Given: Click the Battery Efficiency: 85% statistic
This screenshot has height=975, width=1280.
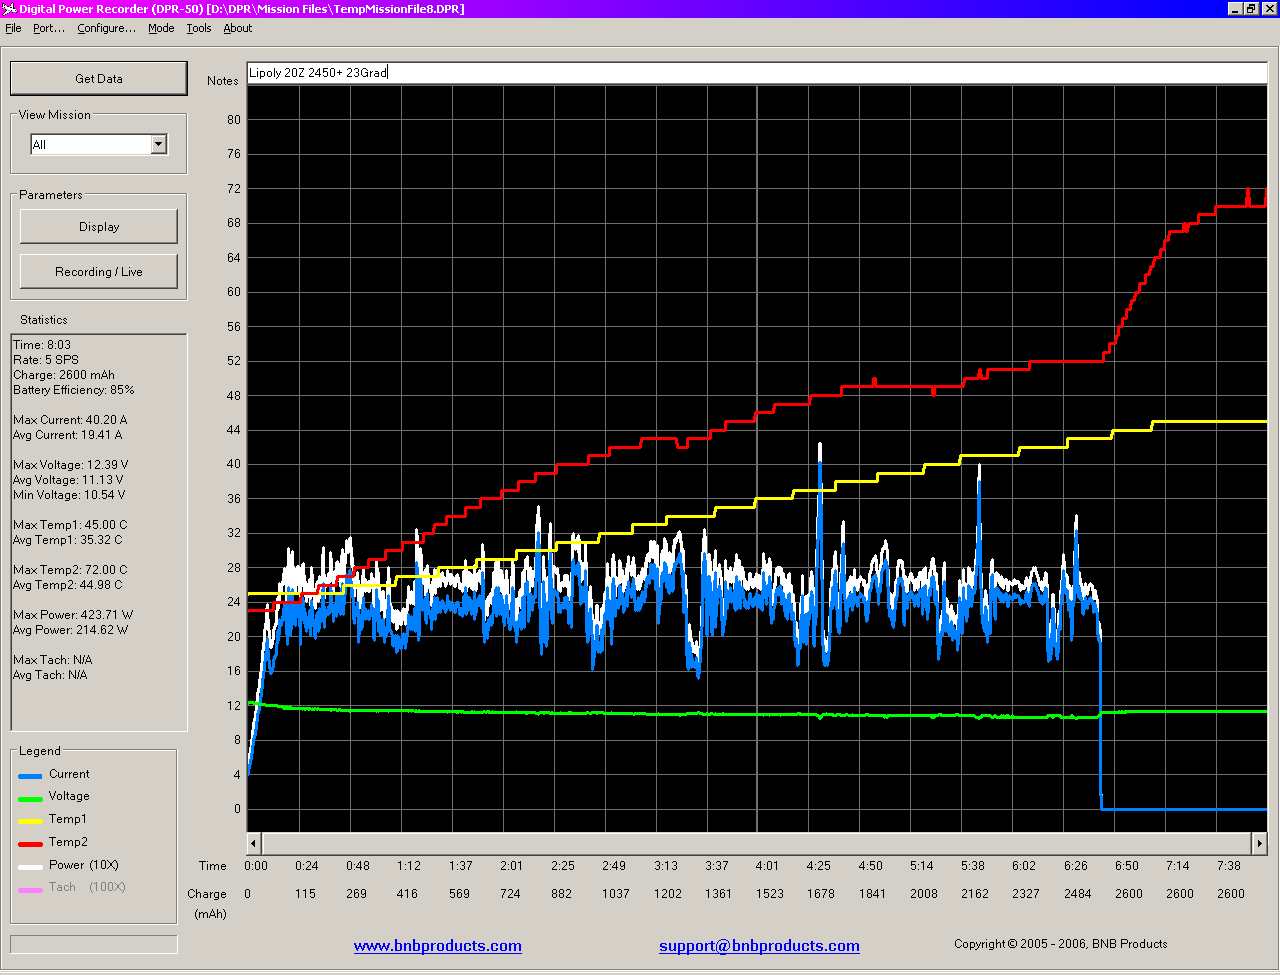Looking at the screenshot, I should (74, 390).
